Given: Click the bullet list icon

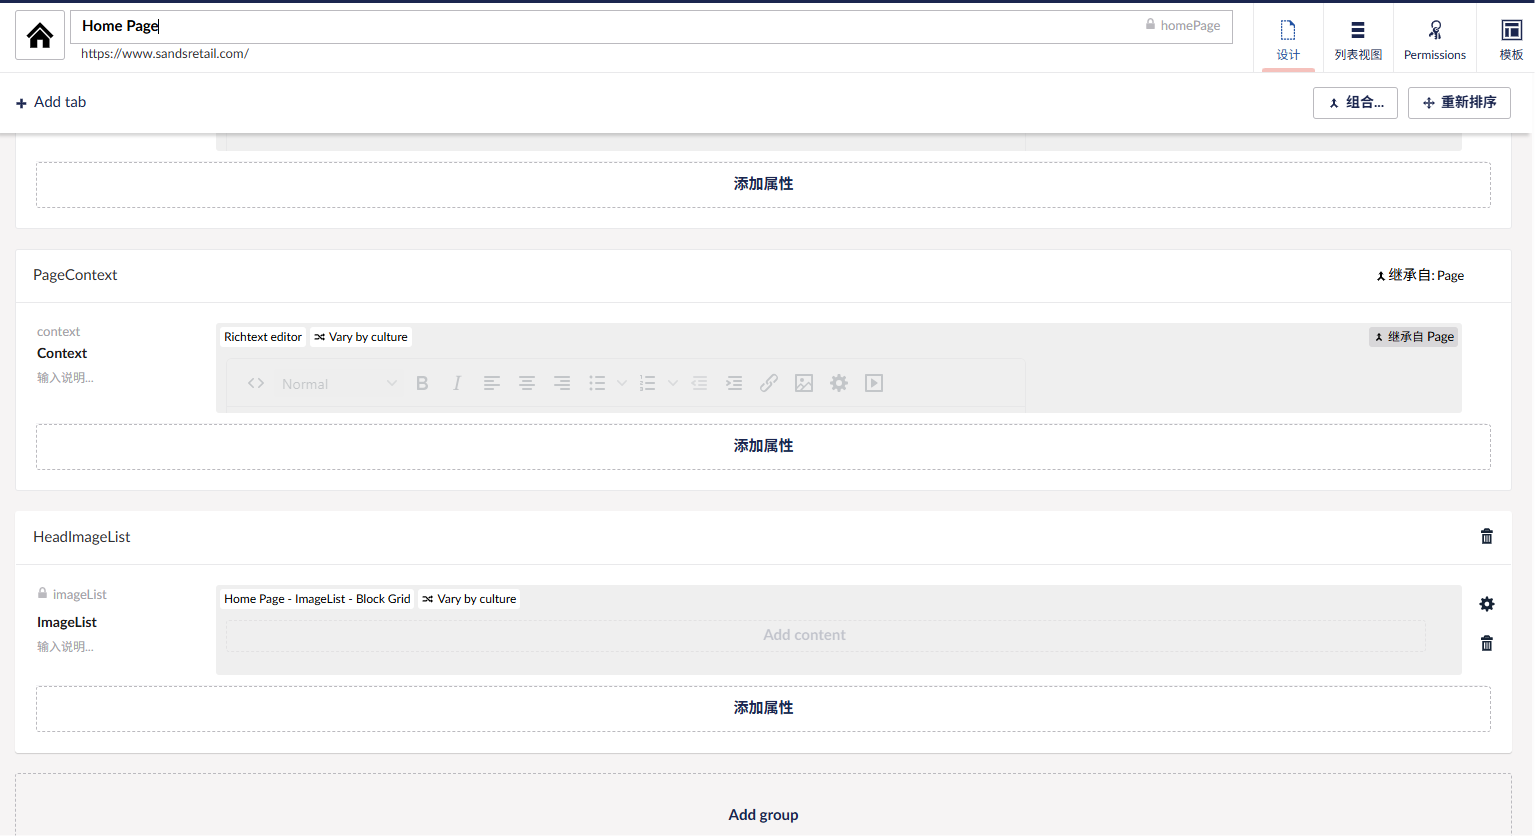Looking at the screenshot, I should pyautogui.click(x=597, y=383).
